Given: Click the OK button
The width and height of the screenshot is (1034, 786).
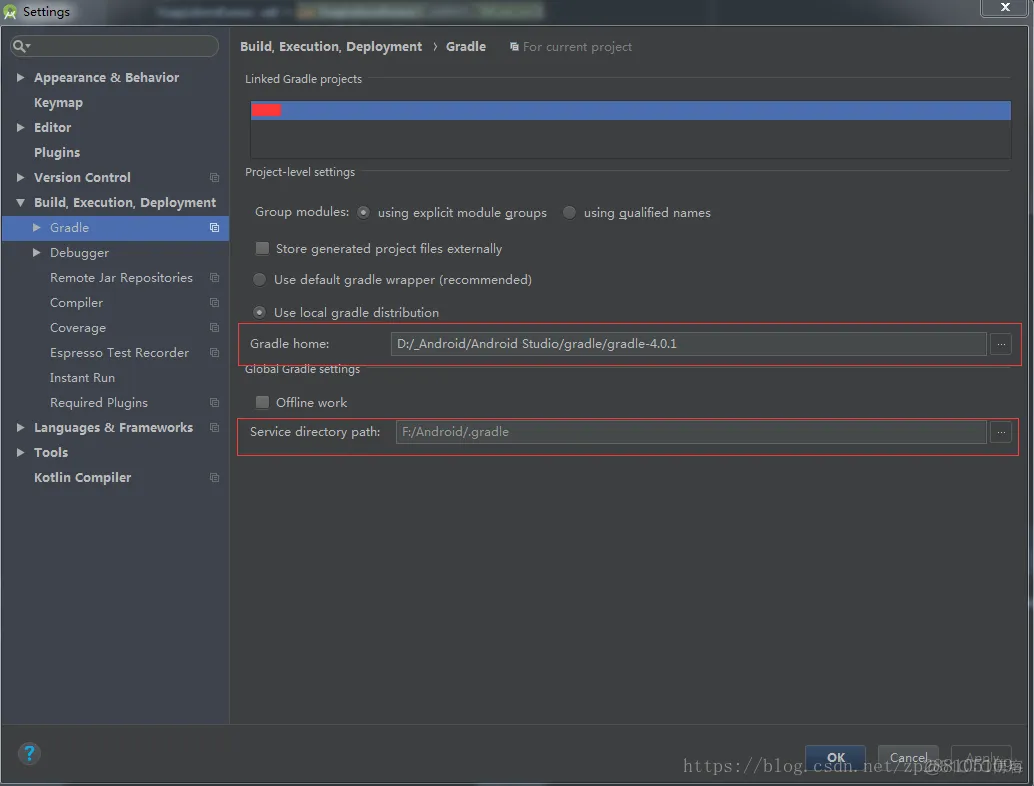Looking at the screenshot, I should (836, 758).
